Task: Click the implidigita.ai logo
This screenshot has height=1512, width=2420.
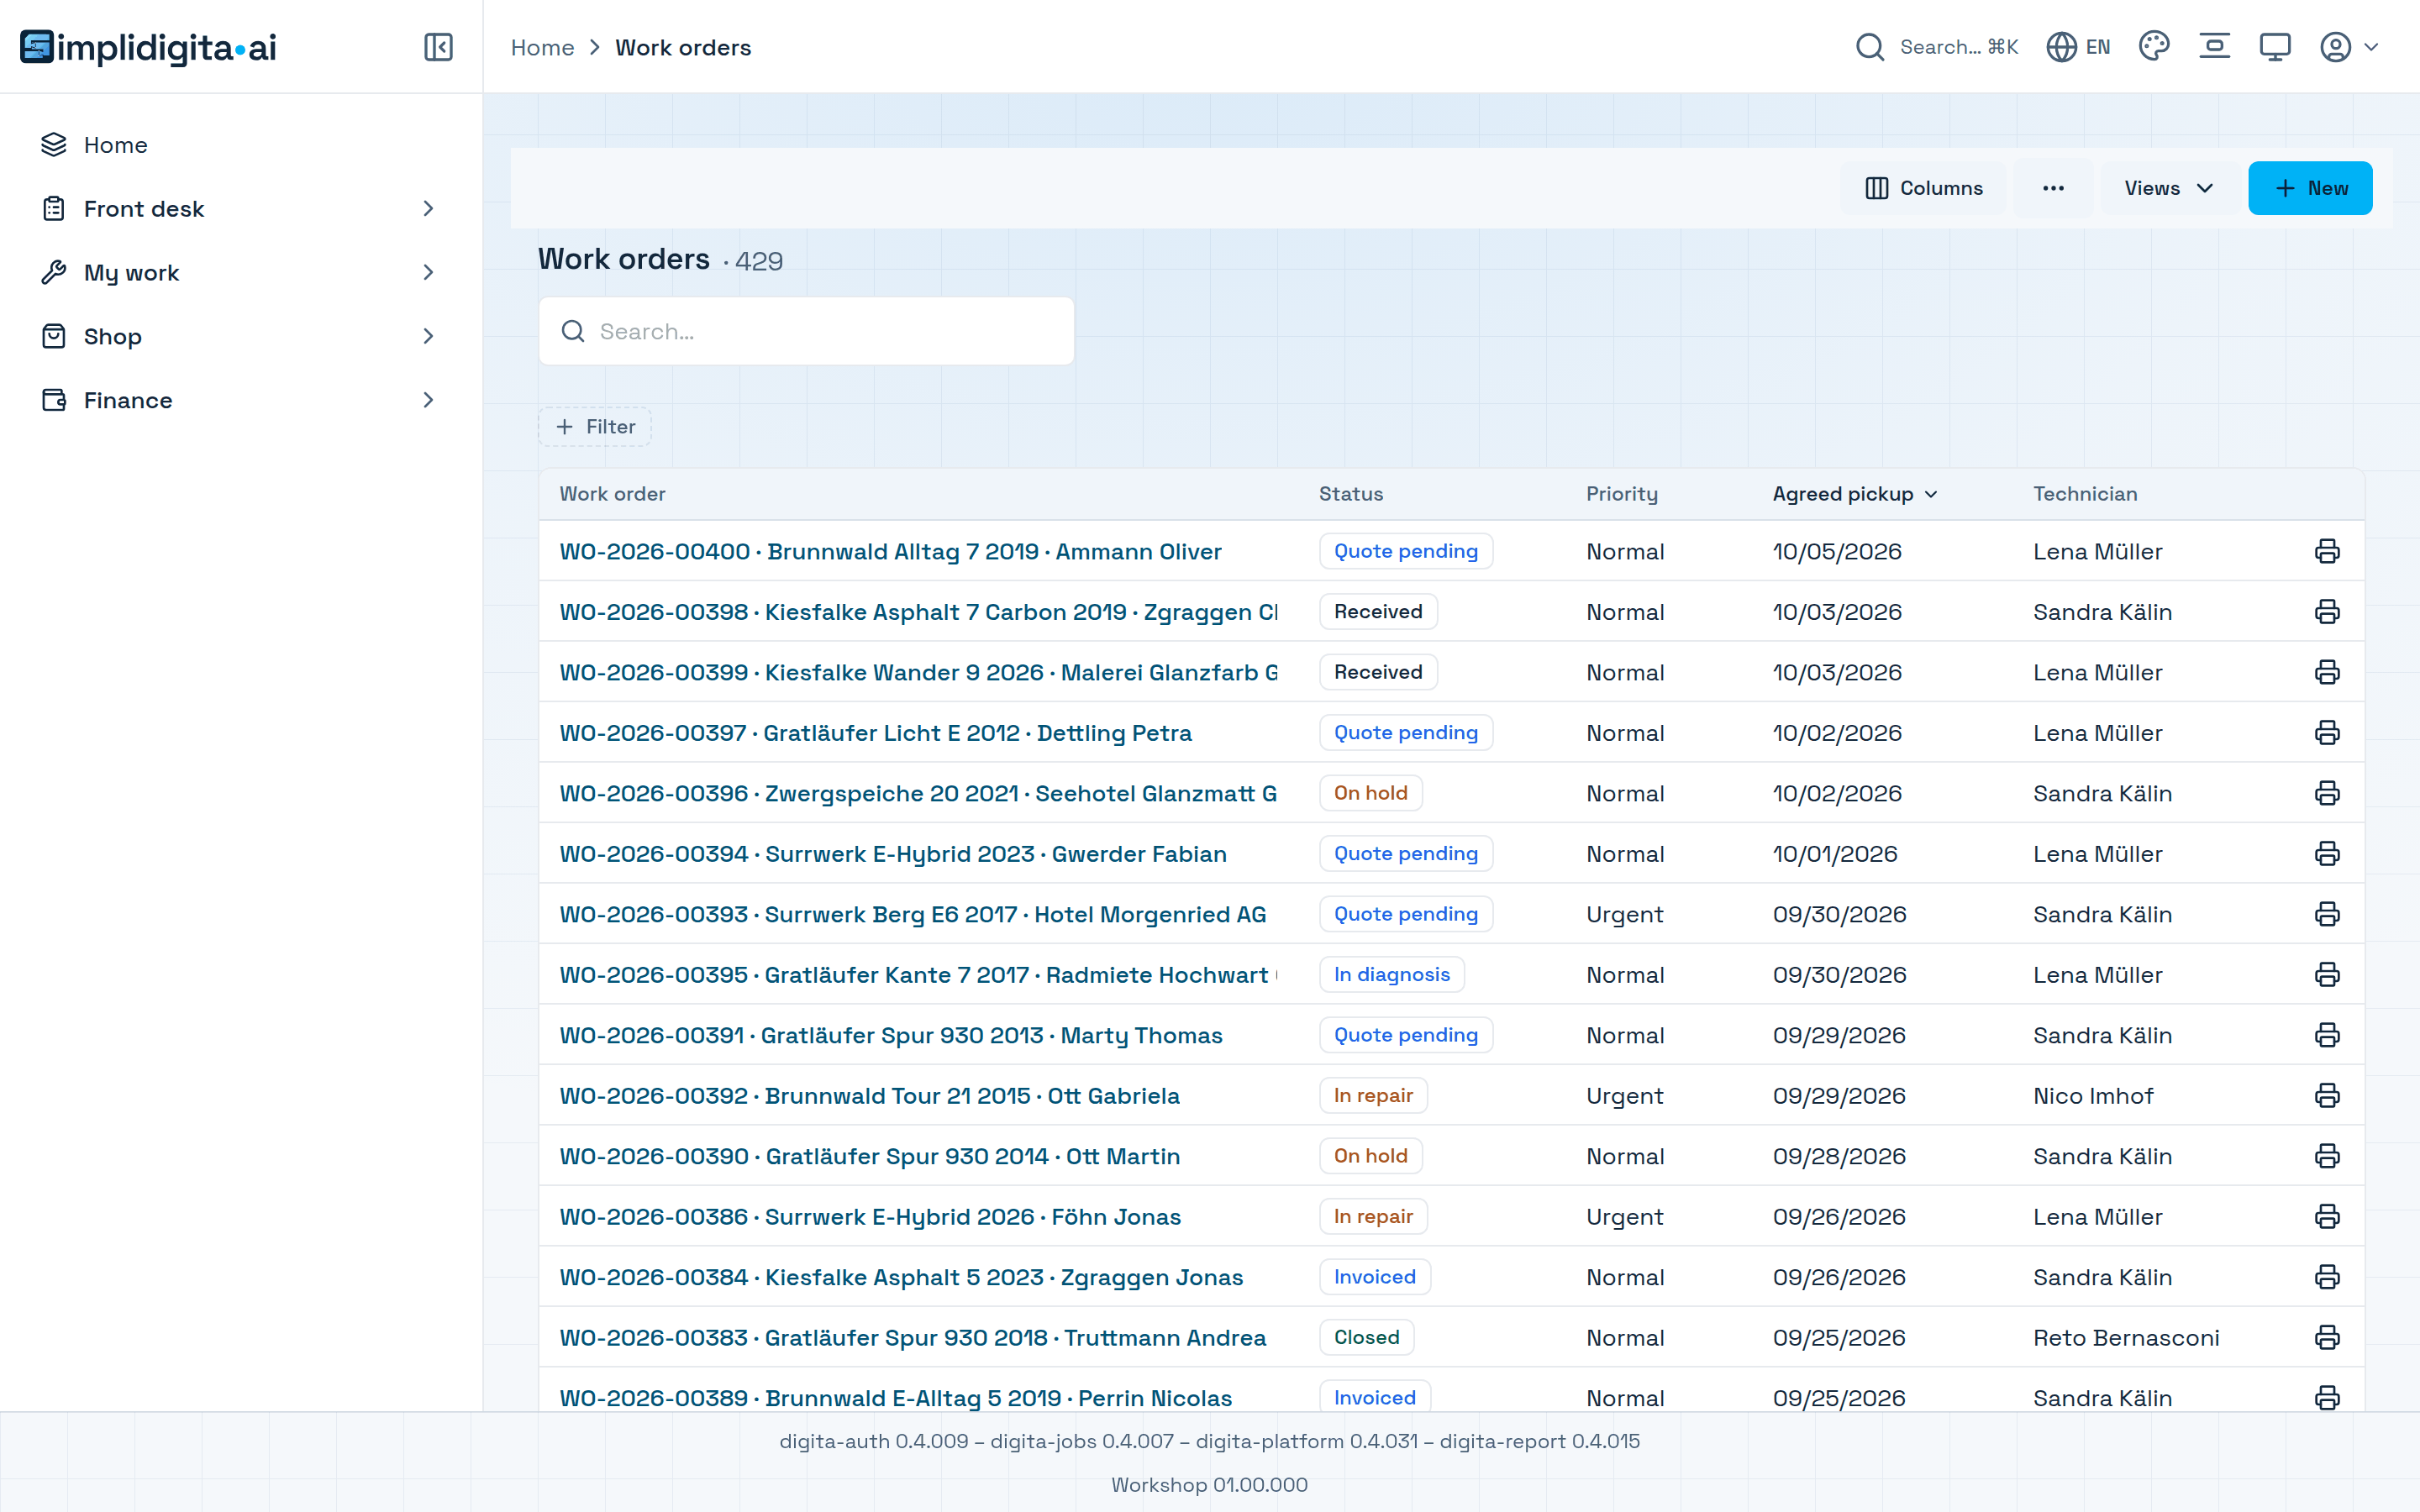Action: click(148, 47)
